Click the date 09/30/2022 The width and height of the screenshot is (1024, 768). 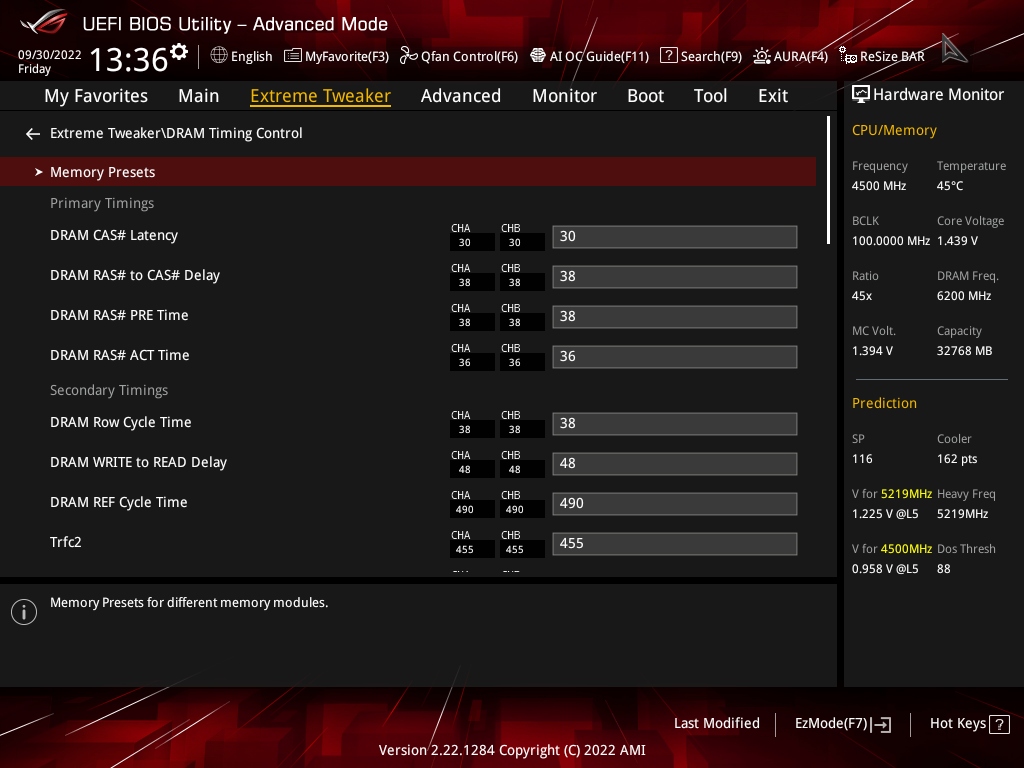50,55
